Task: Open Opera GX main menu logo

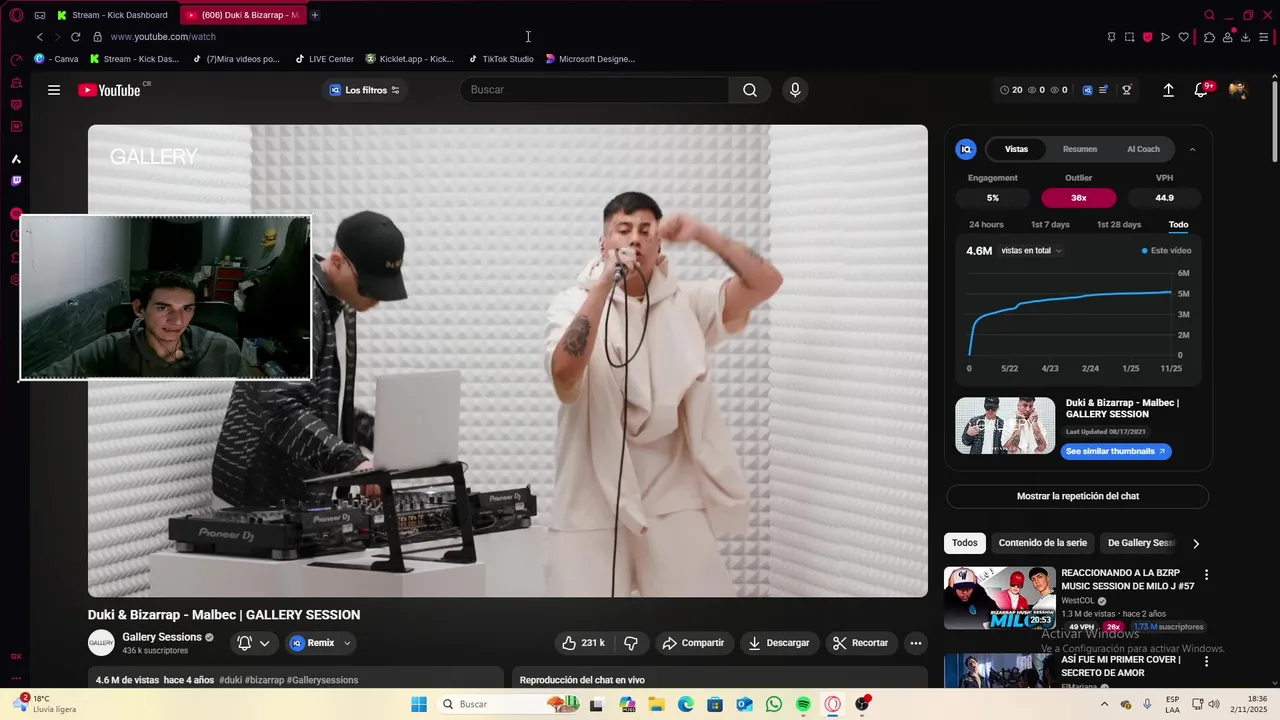Action: (x=16, y=15)
